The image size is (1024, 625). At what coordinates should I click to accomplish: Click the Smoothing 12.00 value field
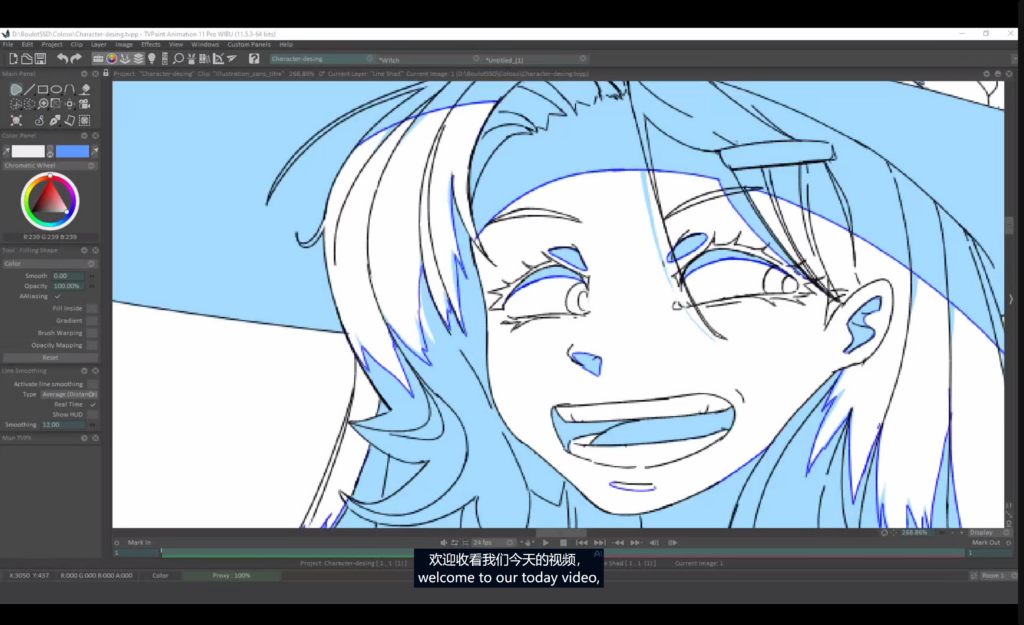coord(63,425)
